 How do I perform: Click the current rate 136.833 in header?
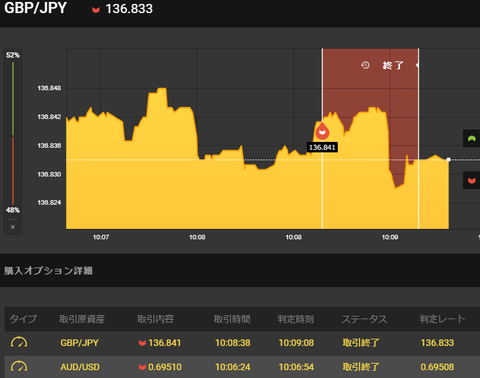pos(129,9)
